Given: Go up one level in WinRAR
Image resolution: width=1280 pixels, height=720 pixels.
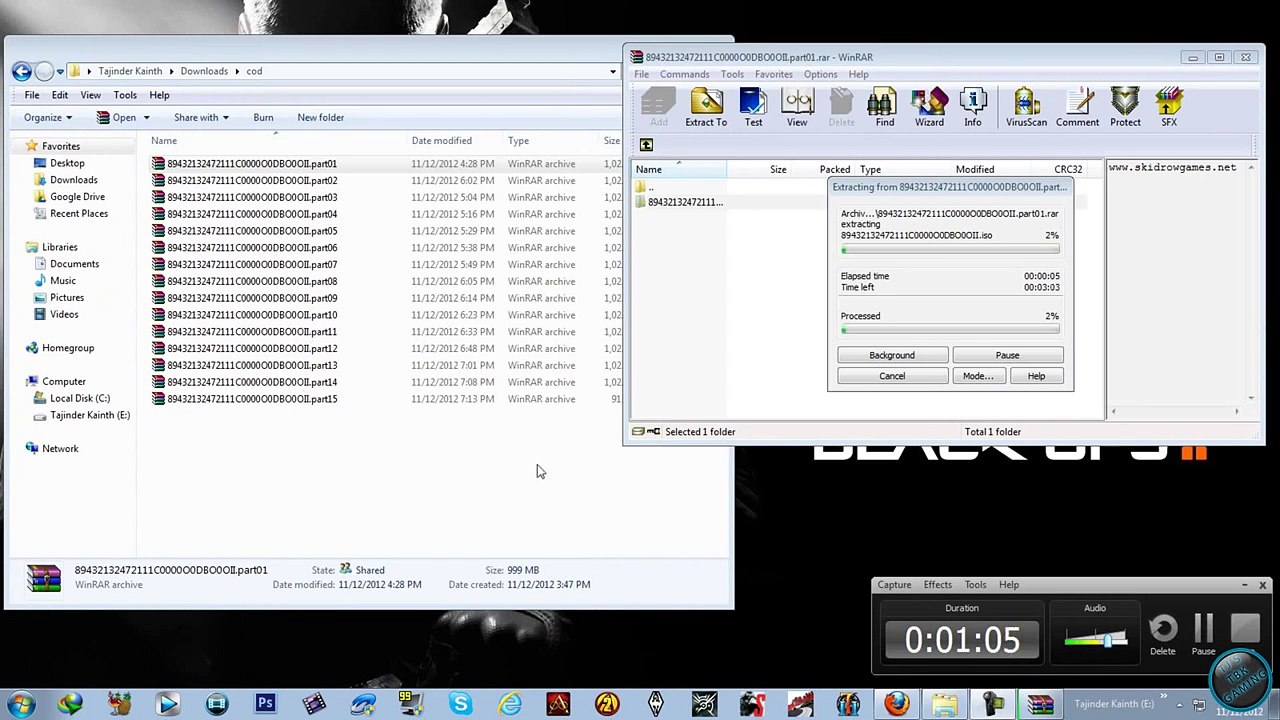Looking at the screenshot, I should point(646,145).
